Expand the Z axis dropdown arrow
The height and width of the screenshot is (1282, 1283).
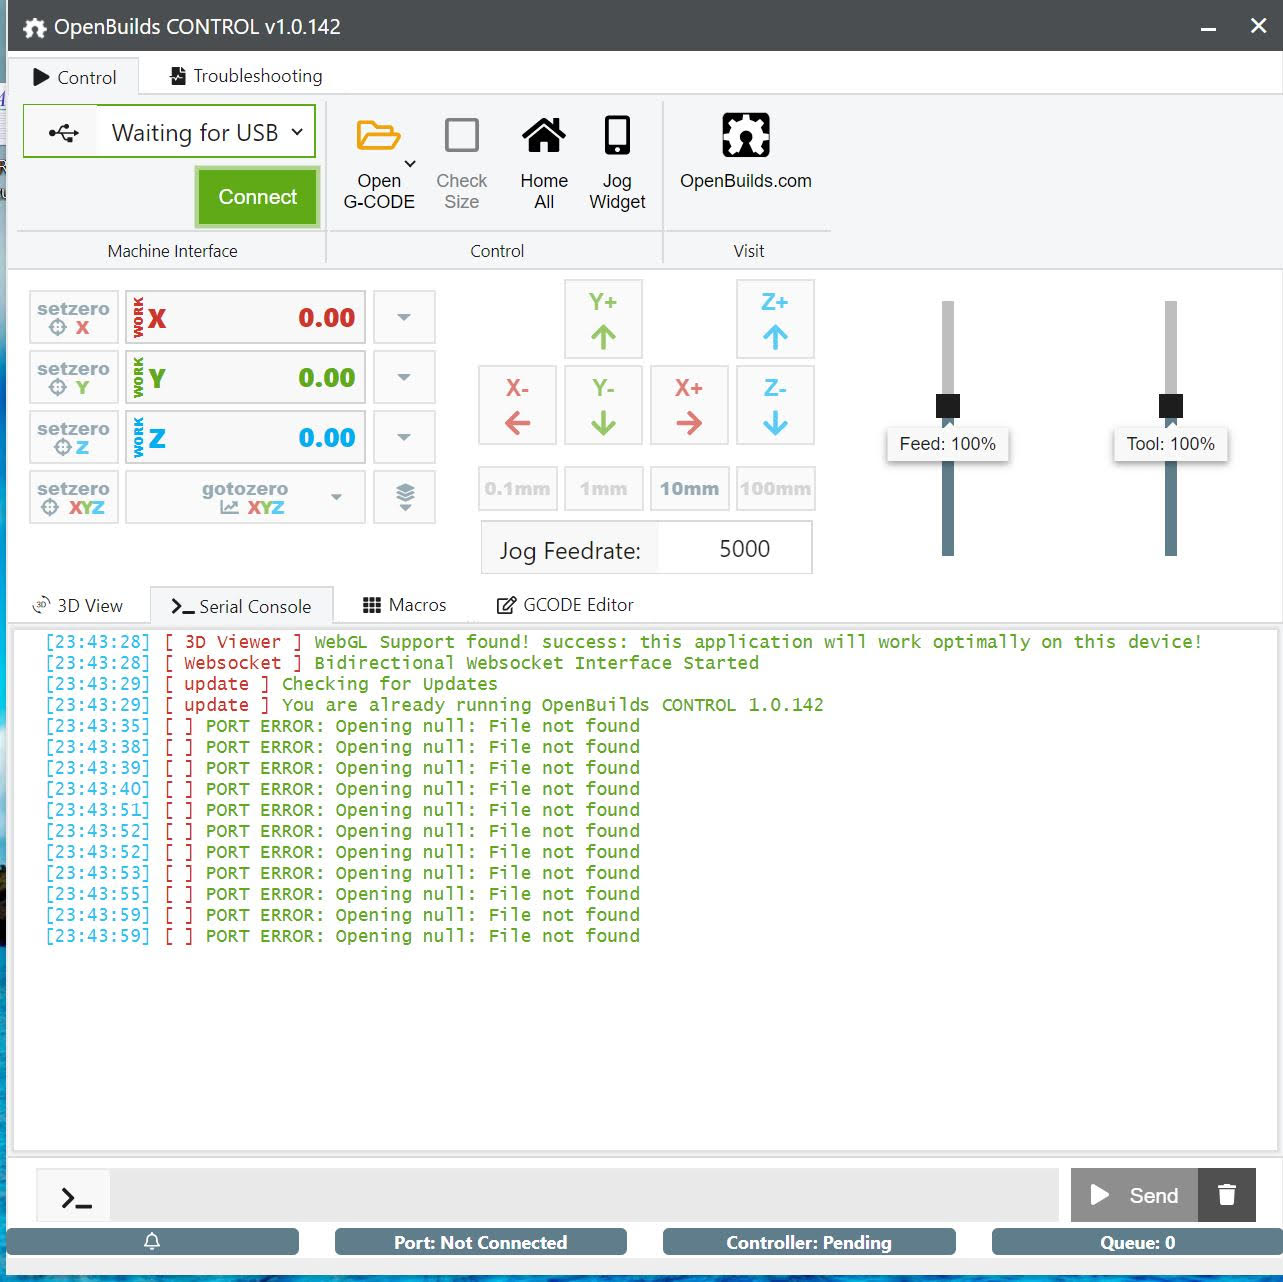point(404,437)
